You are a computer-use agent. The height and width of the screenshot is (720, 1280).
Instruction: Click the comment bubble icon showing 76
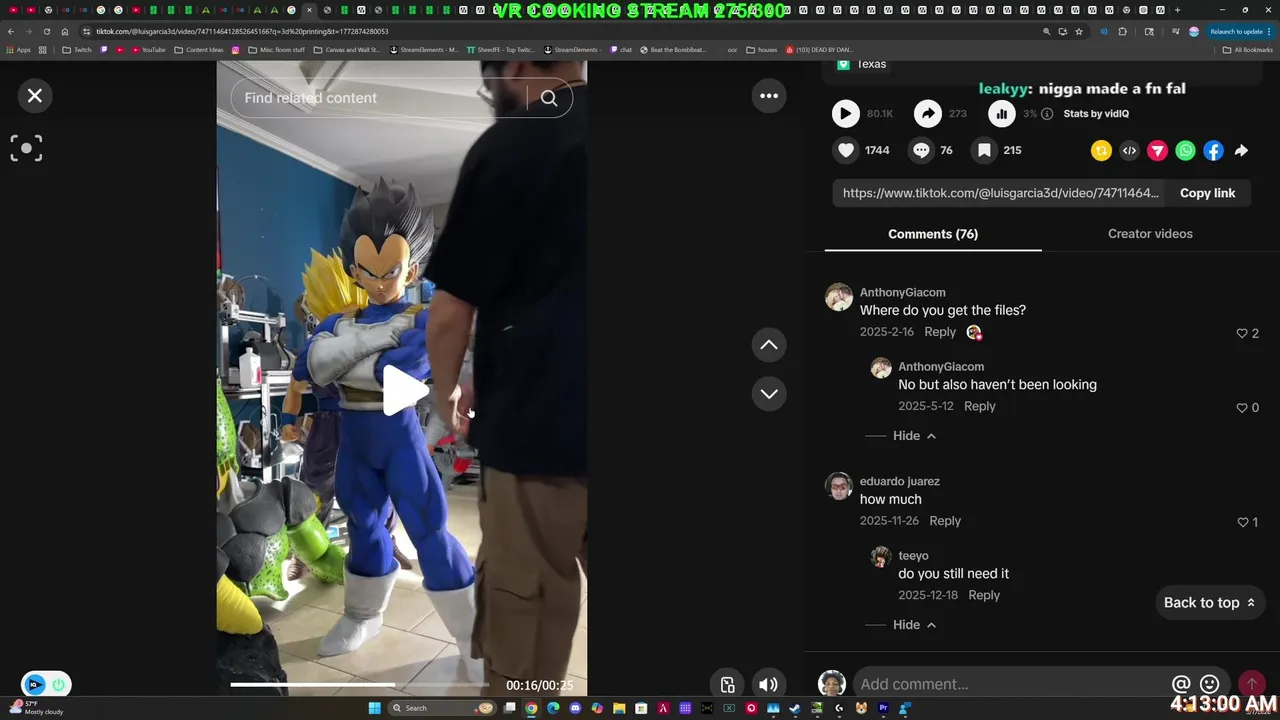click(x=921, y=150)
